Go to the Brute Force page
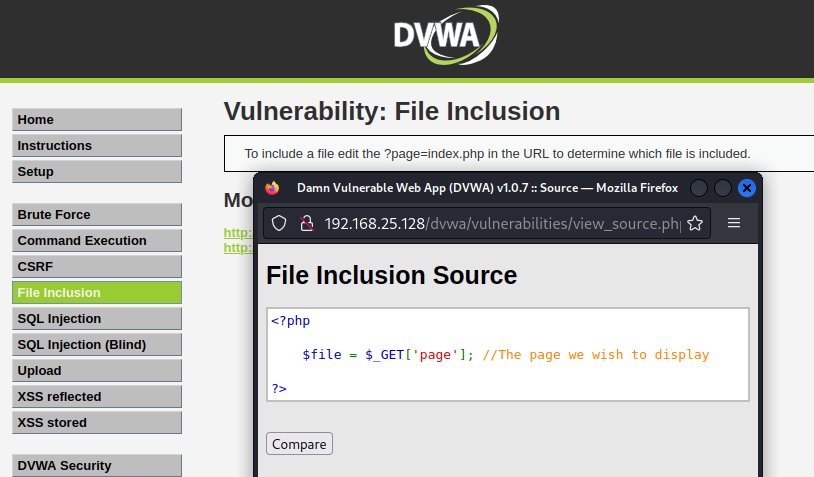The height and width of the screenshot is (477, 814). coord(97,214)
